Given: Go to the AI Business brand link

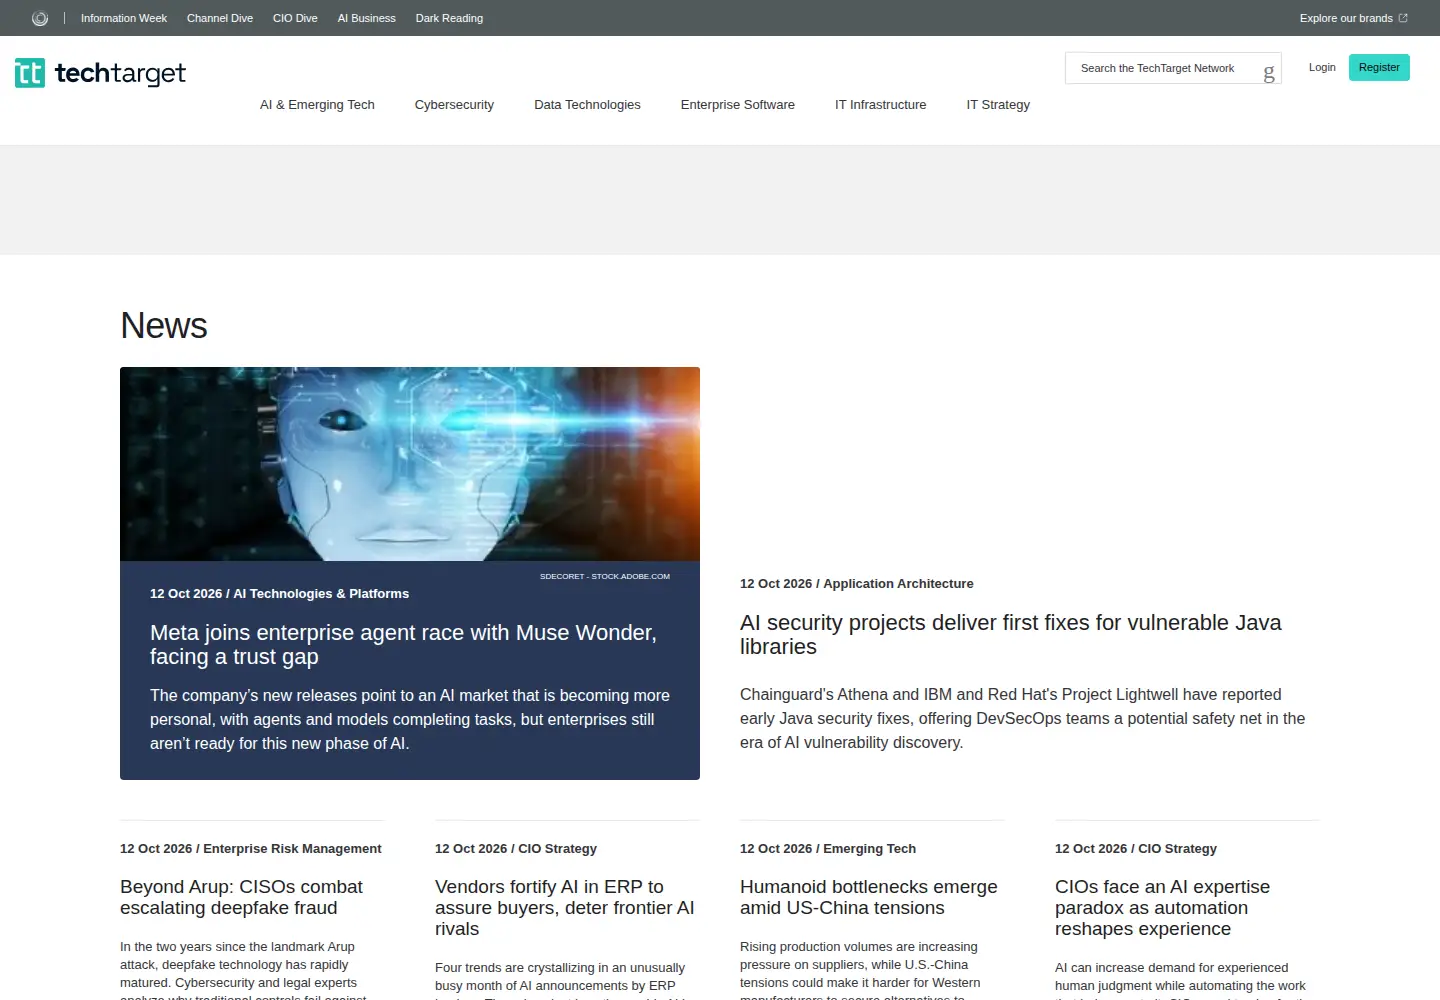Looking at the screenshot, I should point(367,18).
